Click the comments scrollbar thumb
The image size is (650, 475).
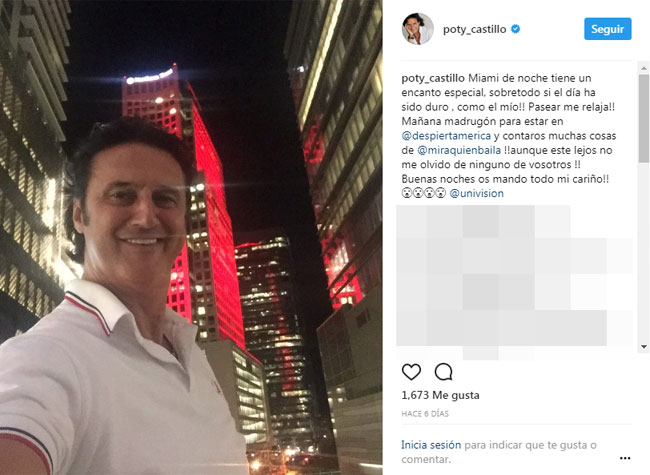coord(643,118)
